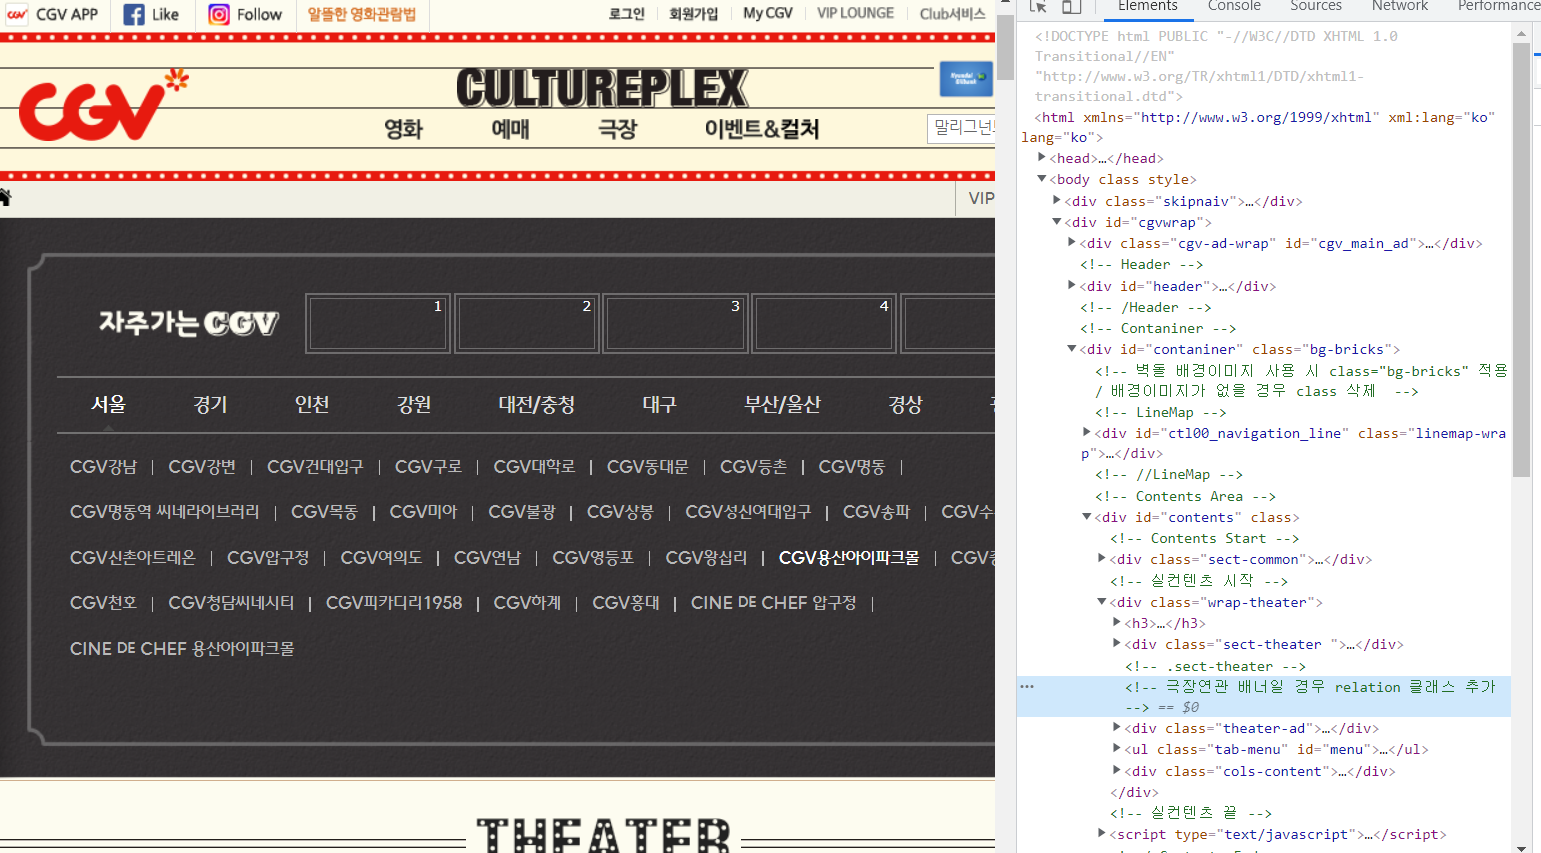Click the DevTools scroll down arrow
Image resolution: width=1541 pixels, height=853 pixels.
pos(1521,847)
